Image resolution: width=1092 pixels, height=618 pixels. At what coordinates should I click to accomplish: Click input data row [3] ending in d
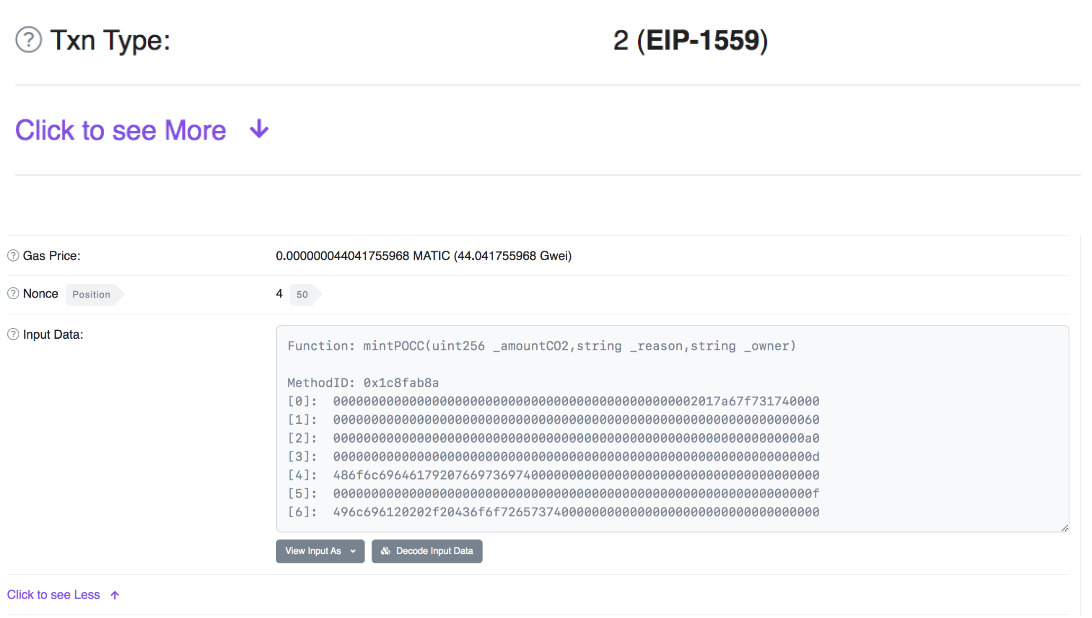click(x=554, y=457)
